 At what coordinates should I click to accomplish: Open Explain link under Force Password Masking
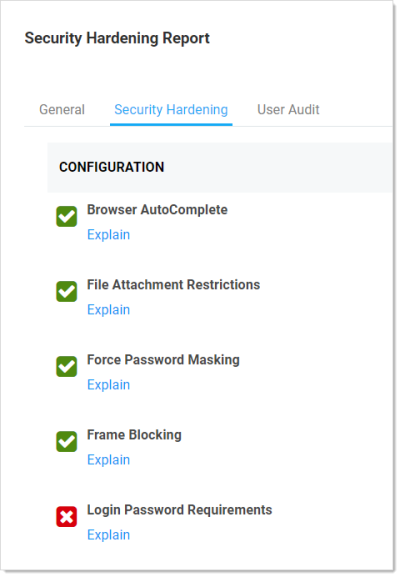click(x=109, y=385)
